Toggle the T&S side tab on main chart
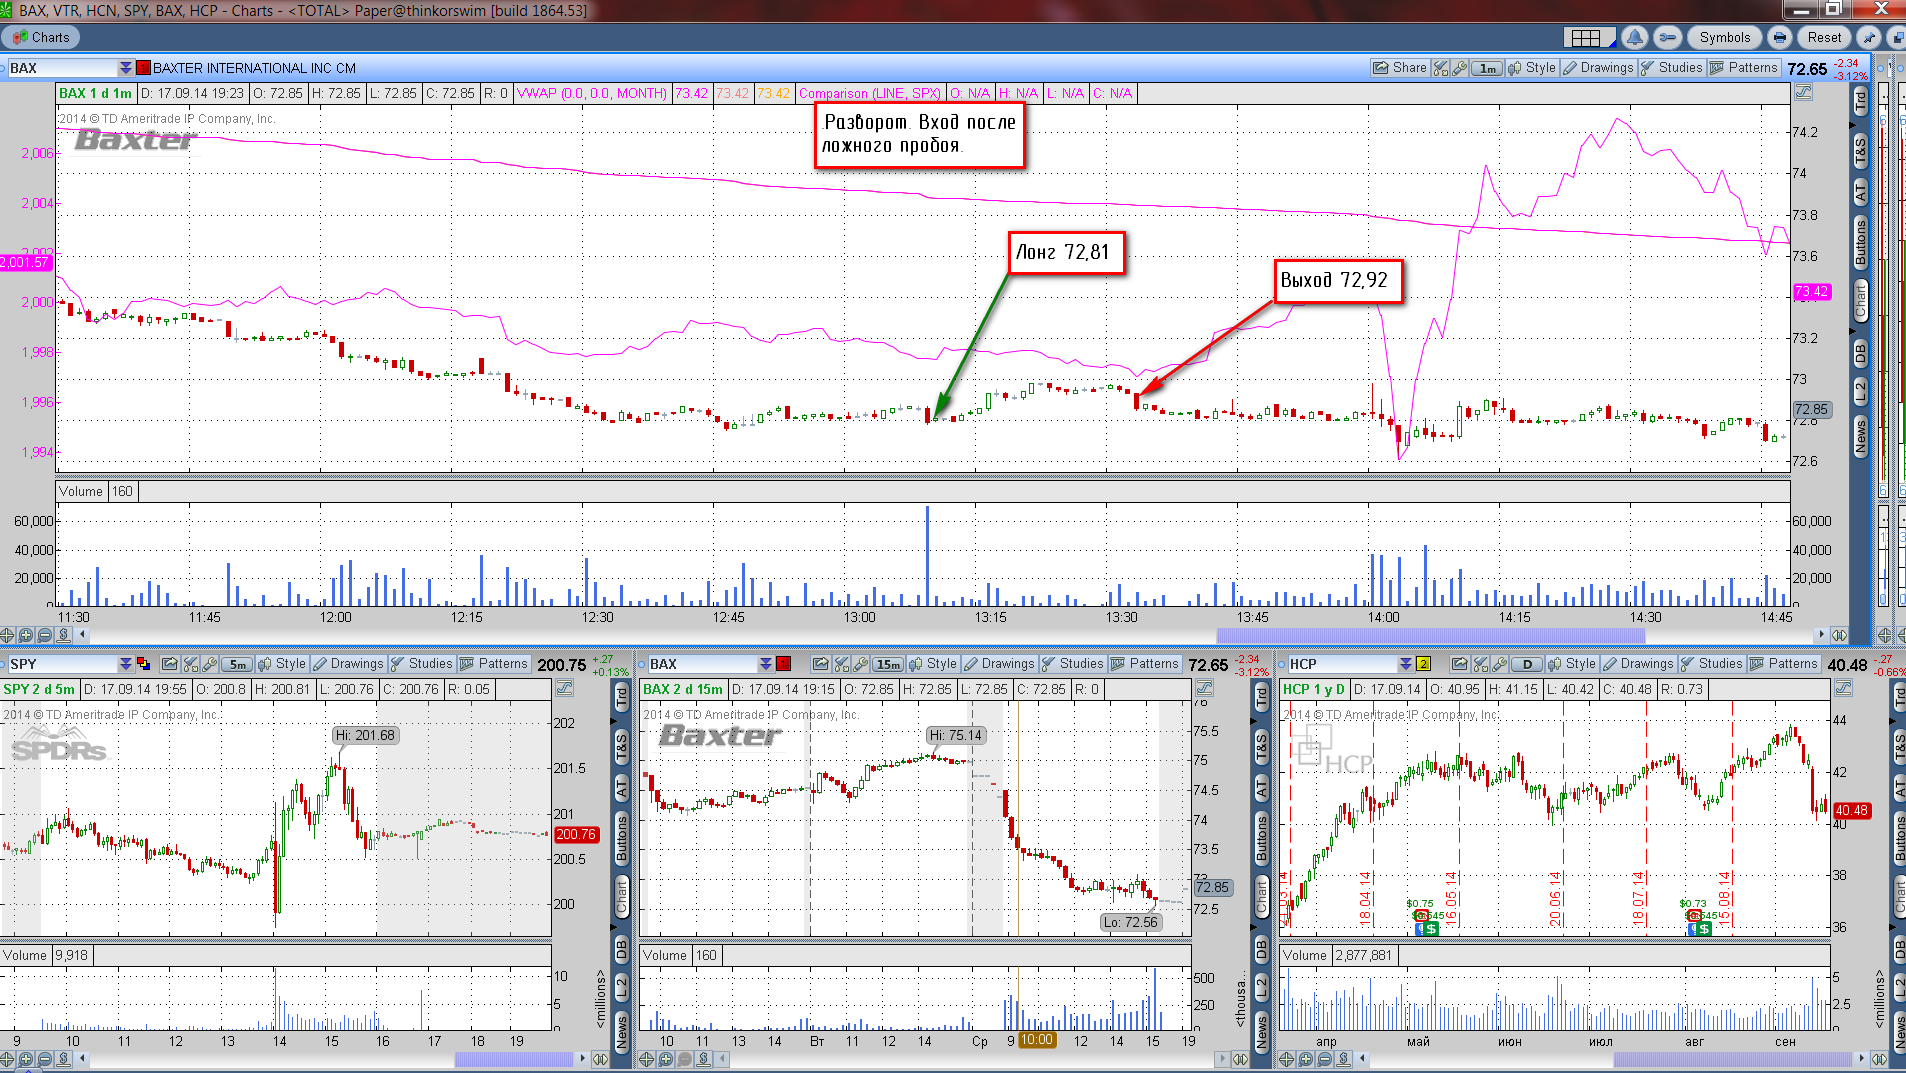The image size is (1906, 1073). (x=1860, y=151)
